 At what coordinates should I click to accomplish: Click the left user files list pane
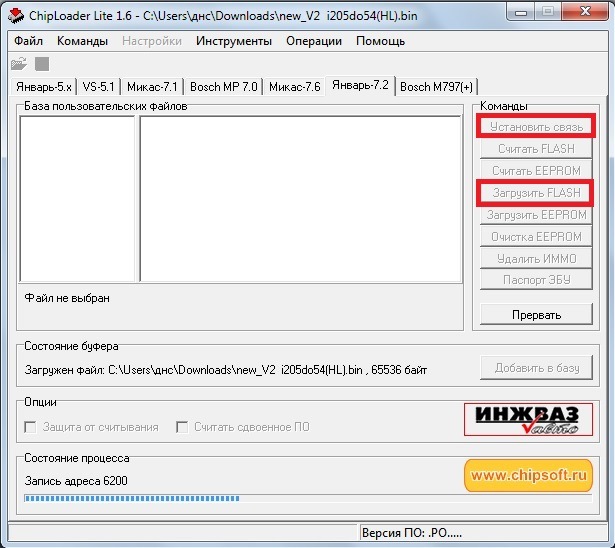tap(77, 199)
